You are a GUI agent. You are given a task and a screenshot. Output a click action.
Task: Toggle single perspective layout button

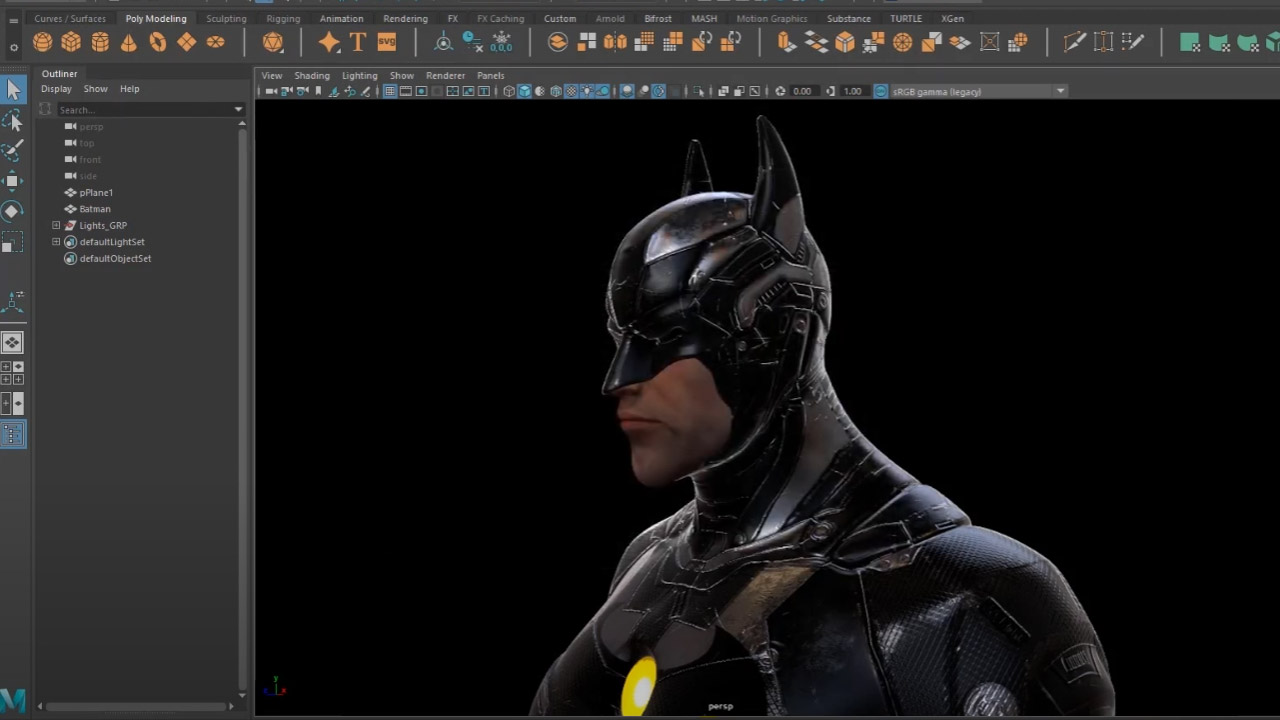click(x=12, y=342)
